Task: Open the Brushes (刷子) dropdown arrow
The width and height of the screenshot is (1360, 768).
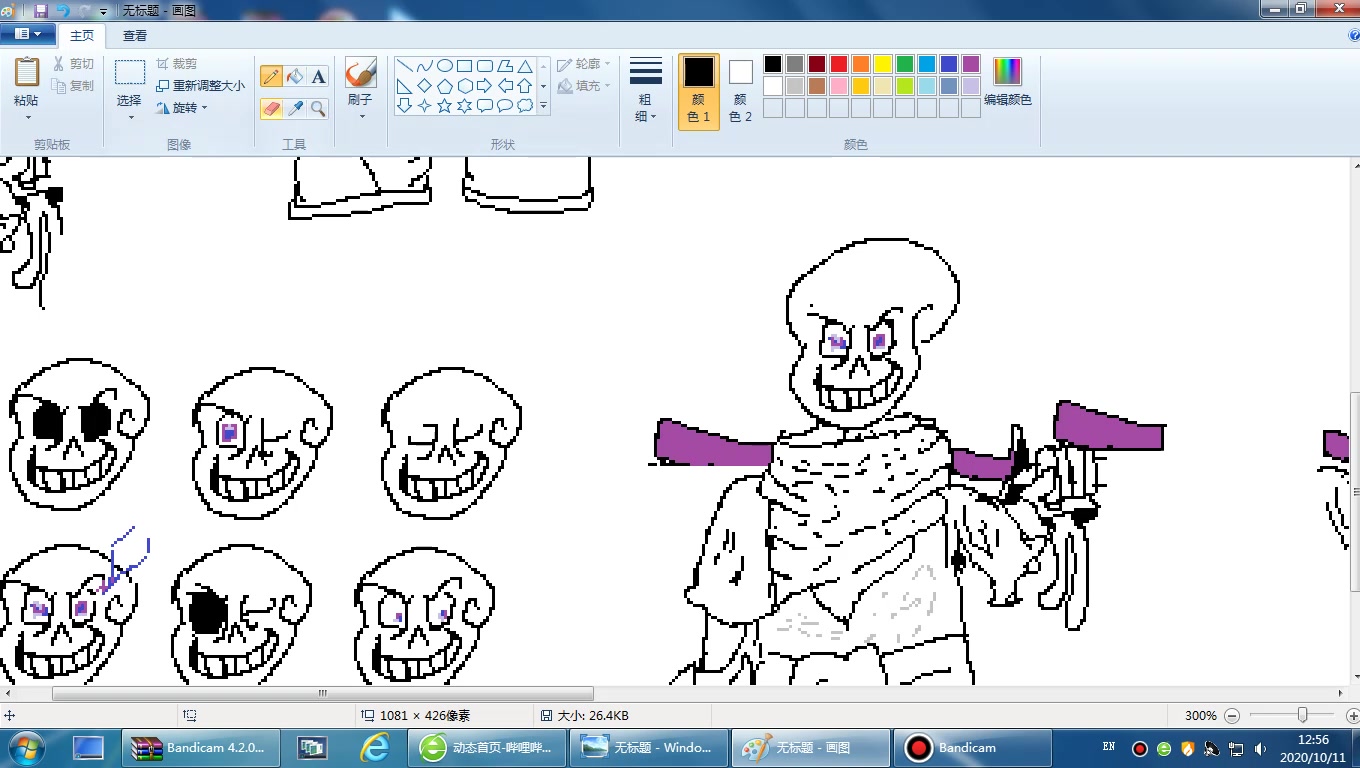Action: (x=361, y=116)
